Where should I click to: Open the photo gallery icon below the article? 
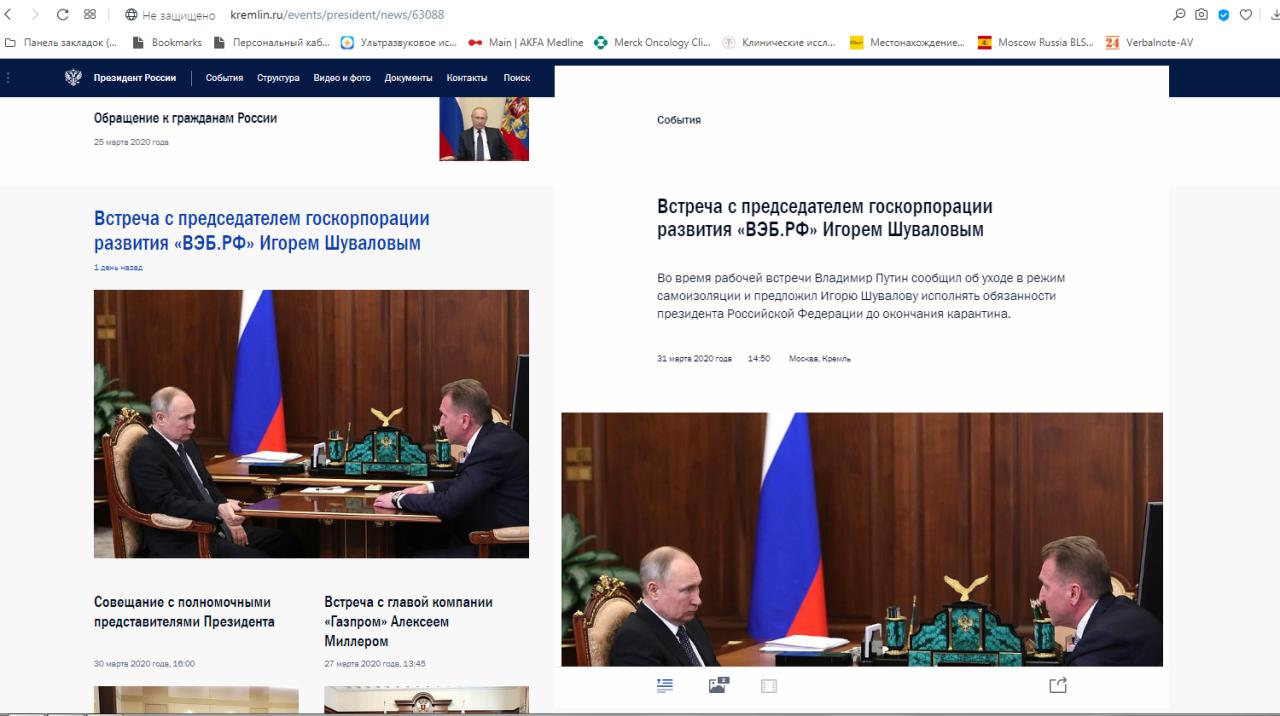pyautogui.click(x=718, y=685)
